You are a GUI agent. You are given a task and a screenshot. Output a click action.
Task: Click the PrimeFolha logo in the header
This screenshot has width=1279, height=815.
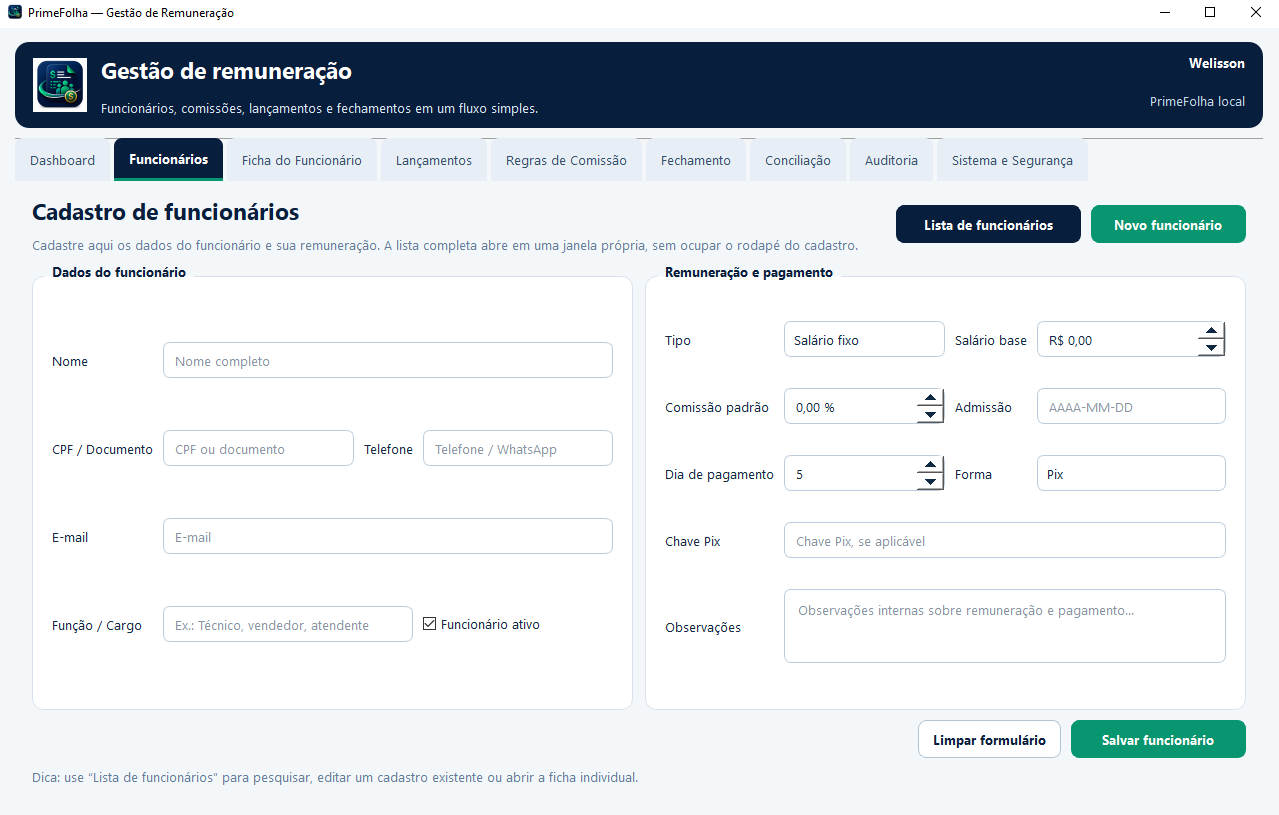pyautogui.click(x=60, y=84)
